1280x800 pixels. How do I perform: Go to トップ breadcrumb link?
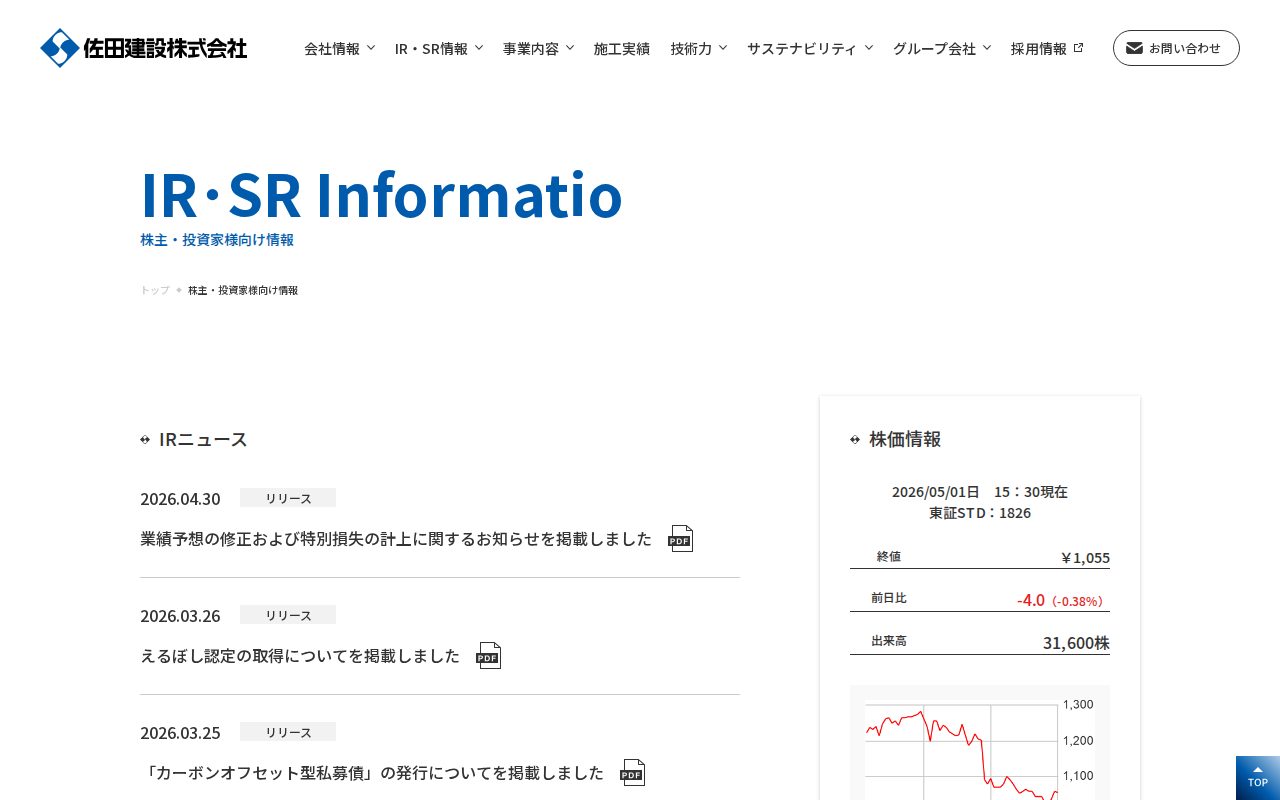pyautogui.click(x=155, y=290)
